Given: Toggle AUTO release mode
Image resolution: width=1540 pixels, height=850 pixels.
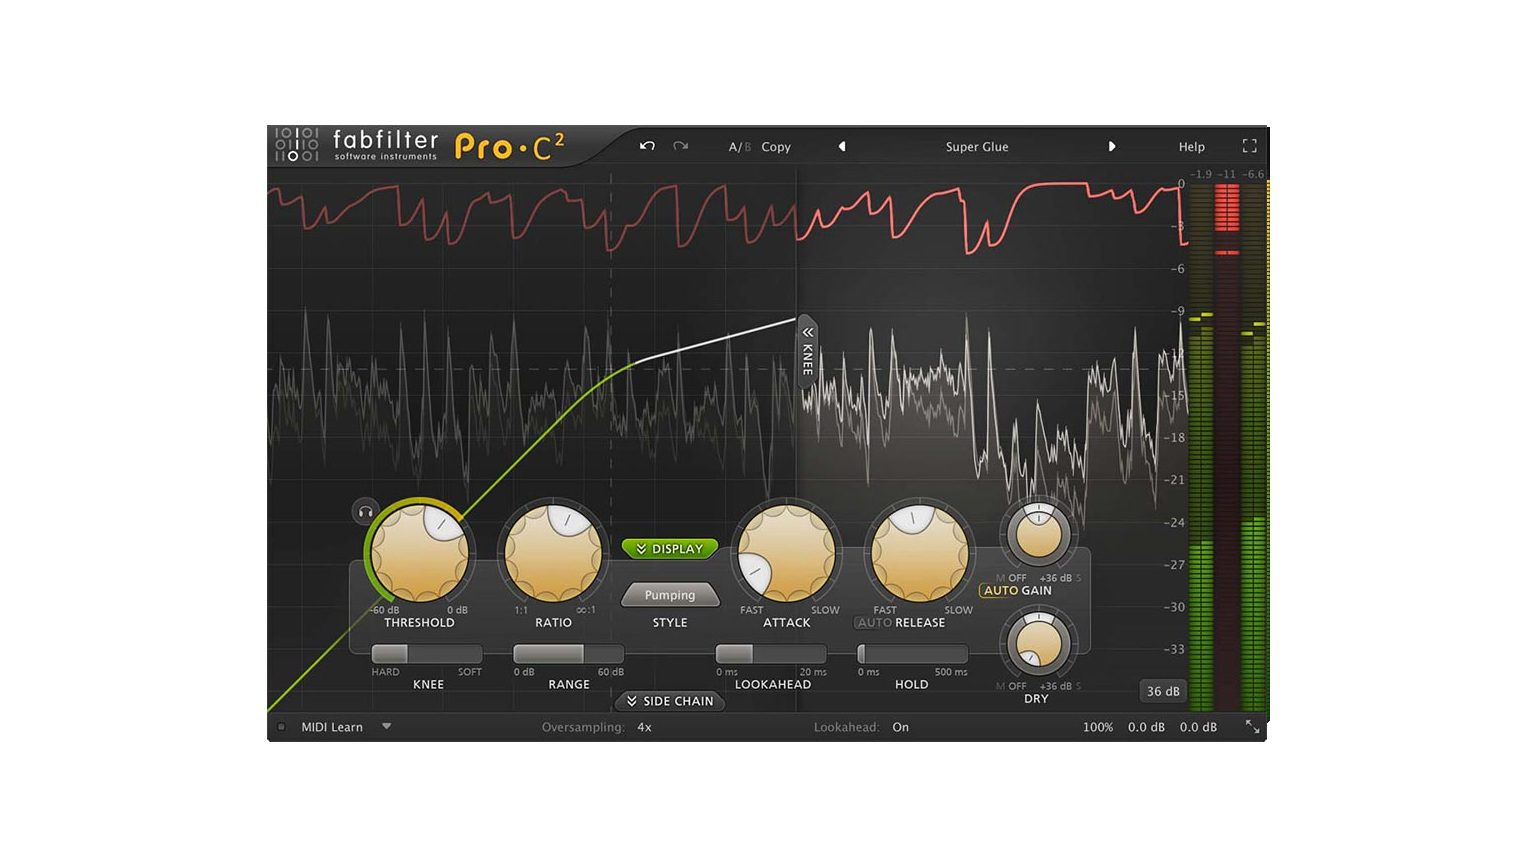Looking at the screenshot, I should tap(875, 622).
